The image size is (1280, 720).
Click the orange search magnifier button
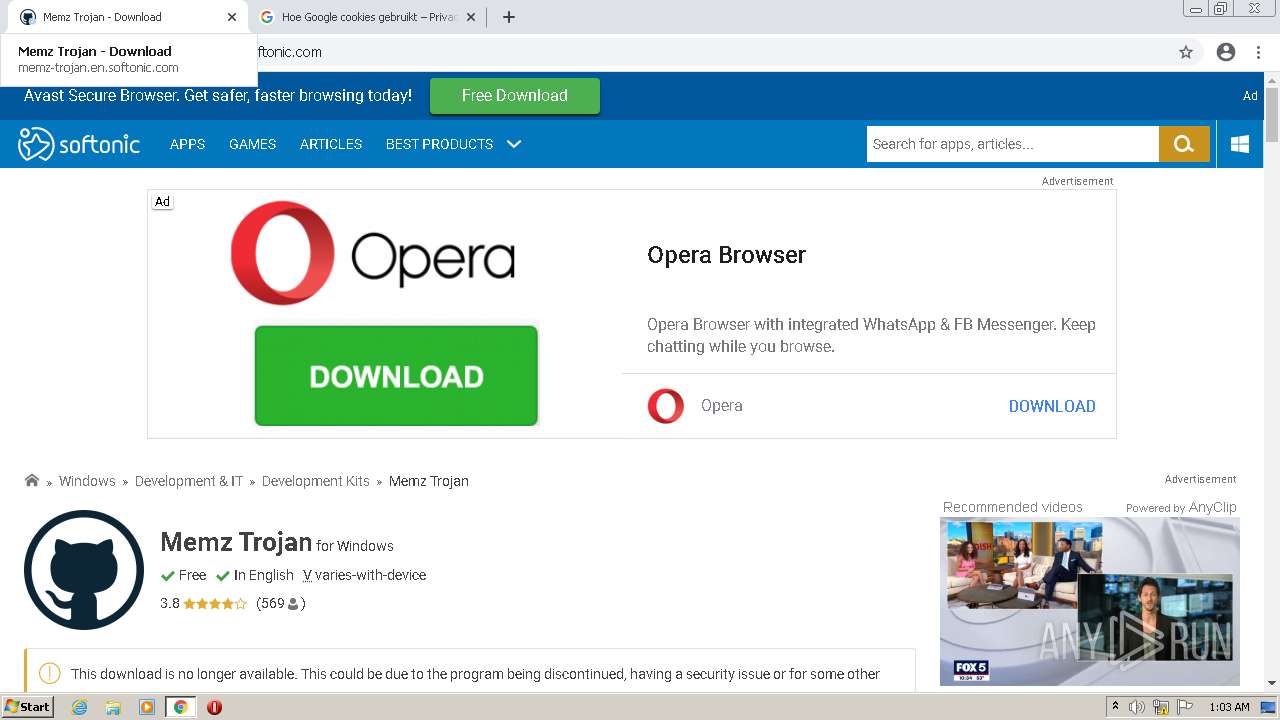tap(1184, 144)
